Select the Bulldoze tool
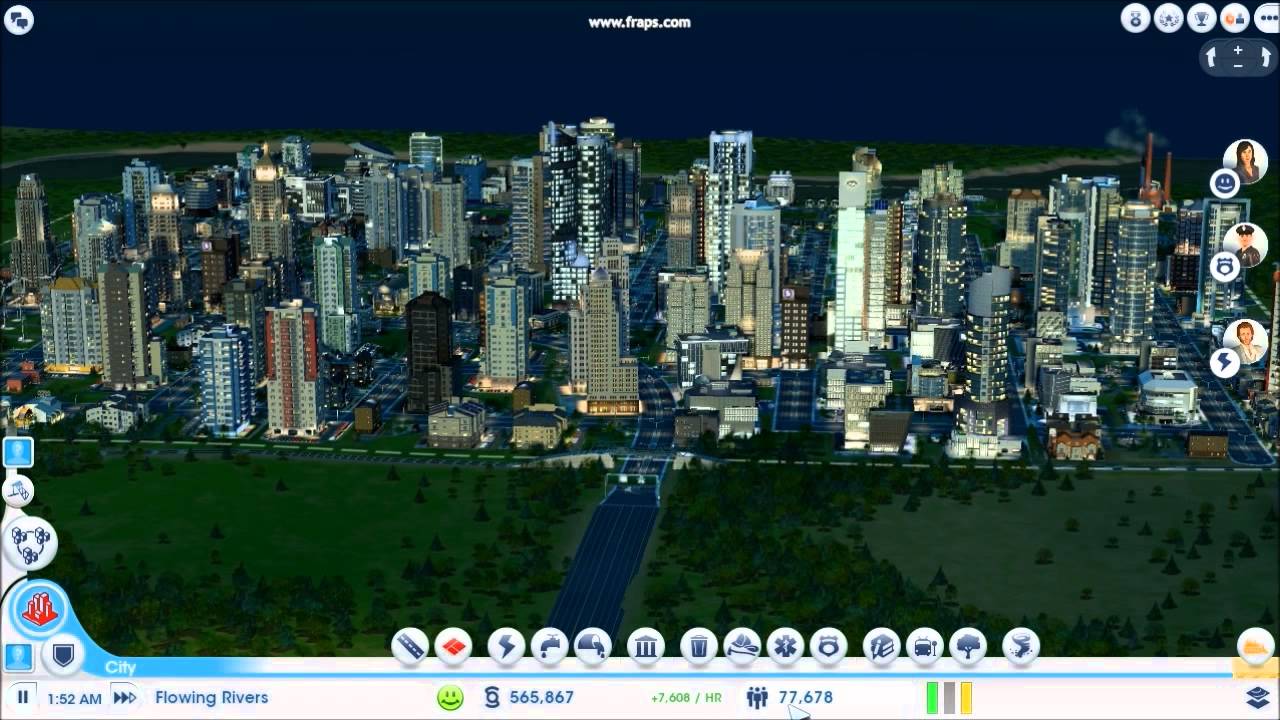 (x=1254, y=647)
